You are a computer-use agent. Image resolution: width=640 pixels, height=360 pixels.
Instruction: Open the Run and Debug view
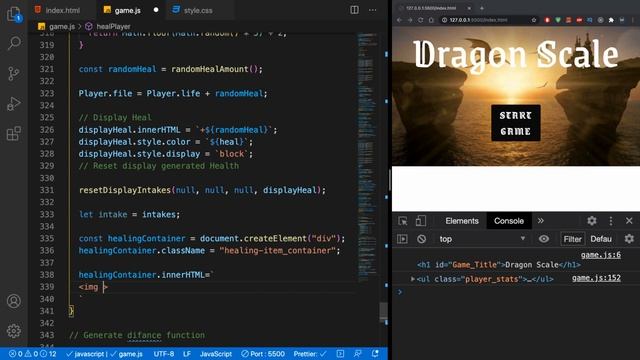(14, 104)
